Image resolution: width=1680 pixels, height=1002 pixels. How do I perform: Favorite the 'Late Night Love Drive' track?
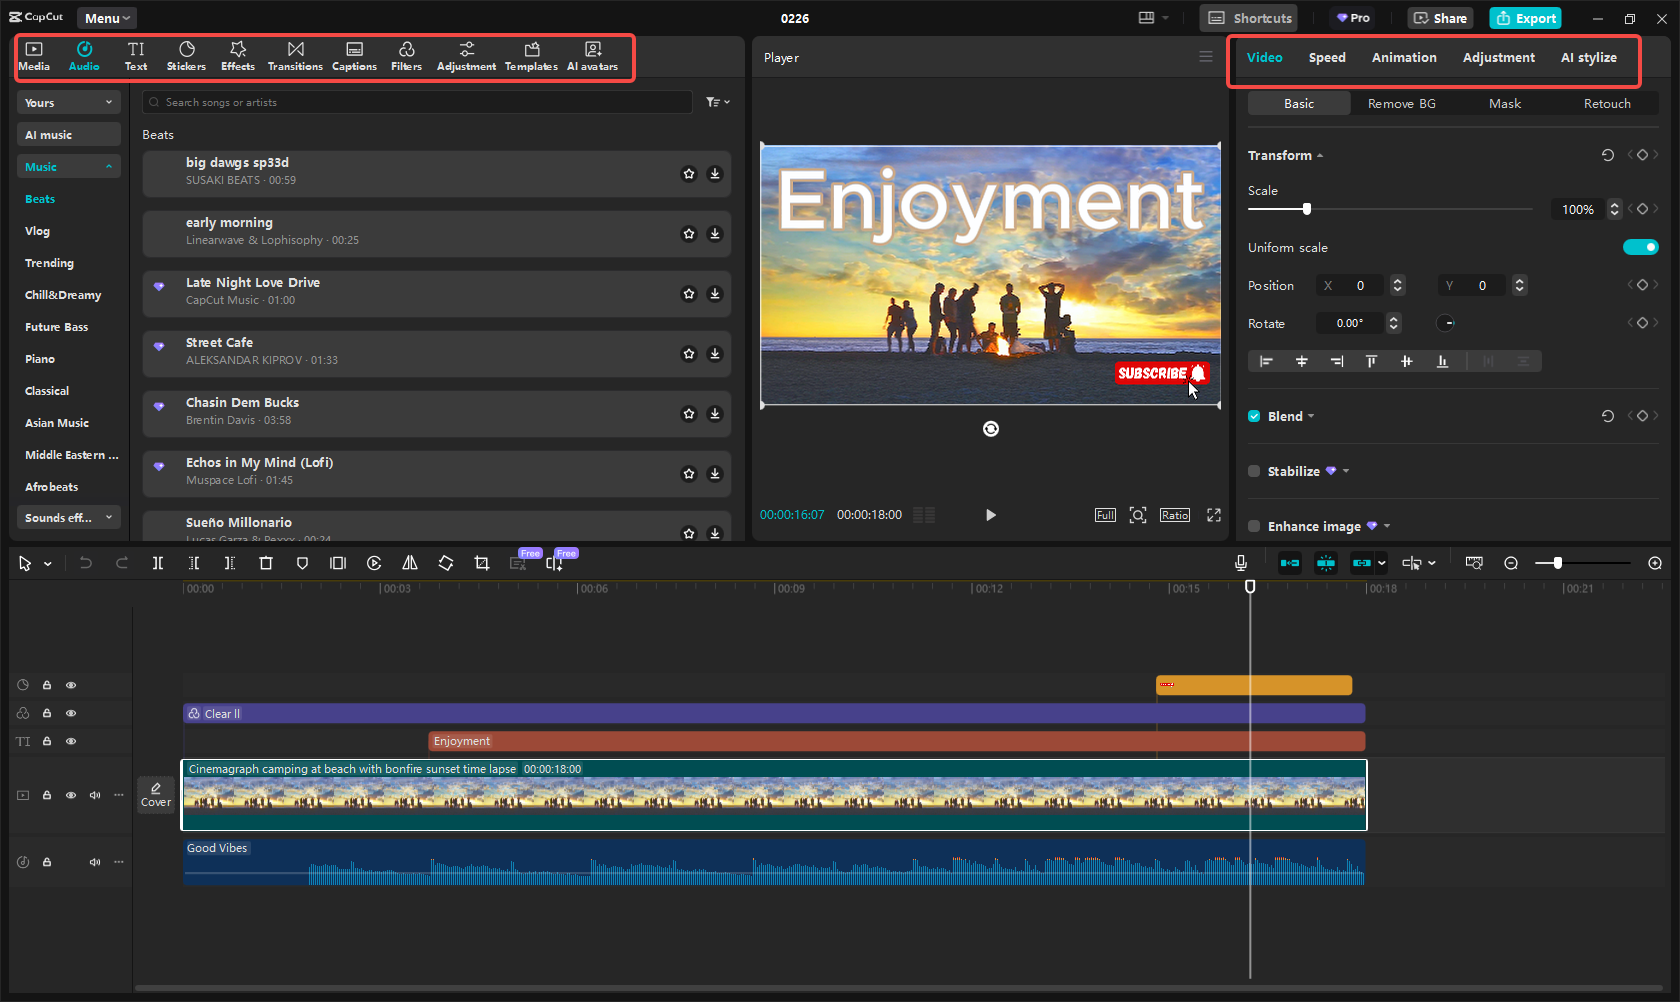point(689,293)
